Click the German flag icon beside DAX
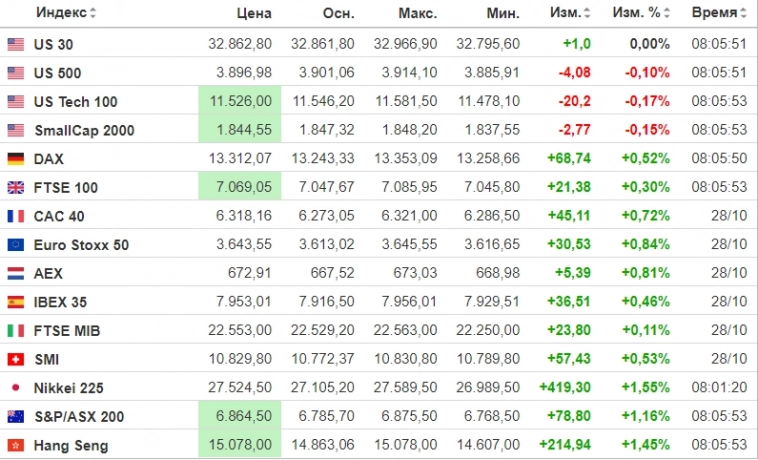 (x=16, y=159)
